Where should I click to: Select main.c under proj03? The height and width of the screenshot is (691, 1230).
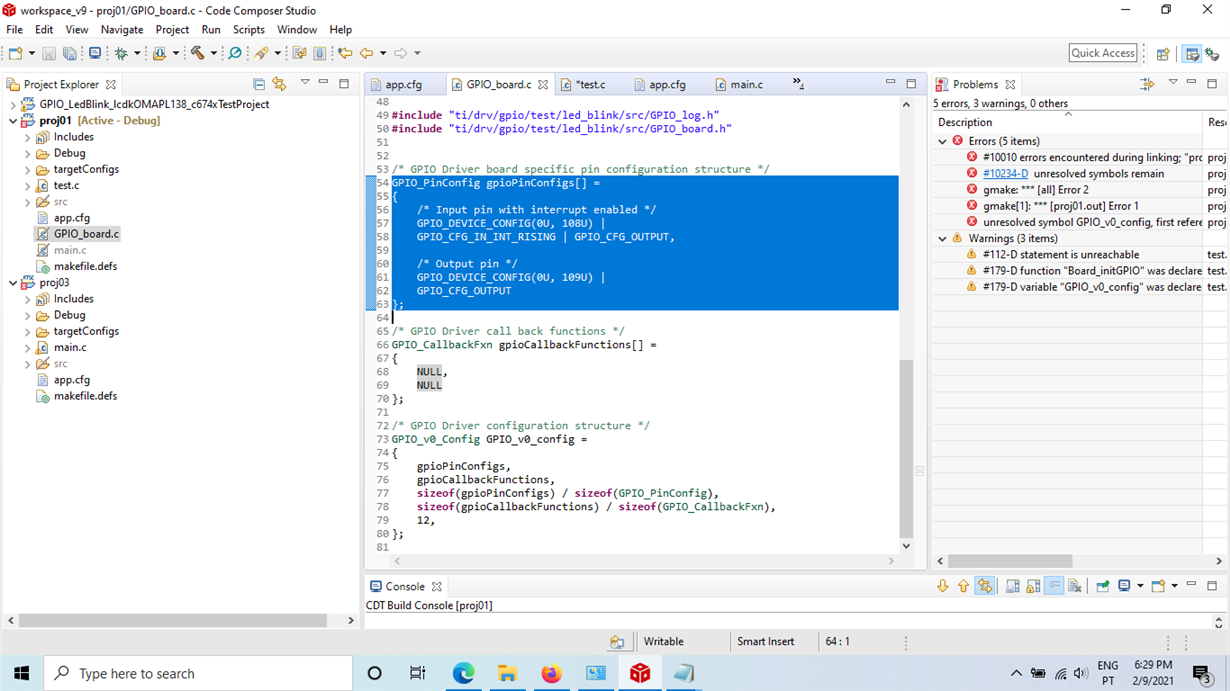point(70,348)
